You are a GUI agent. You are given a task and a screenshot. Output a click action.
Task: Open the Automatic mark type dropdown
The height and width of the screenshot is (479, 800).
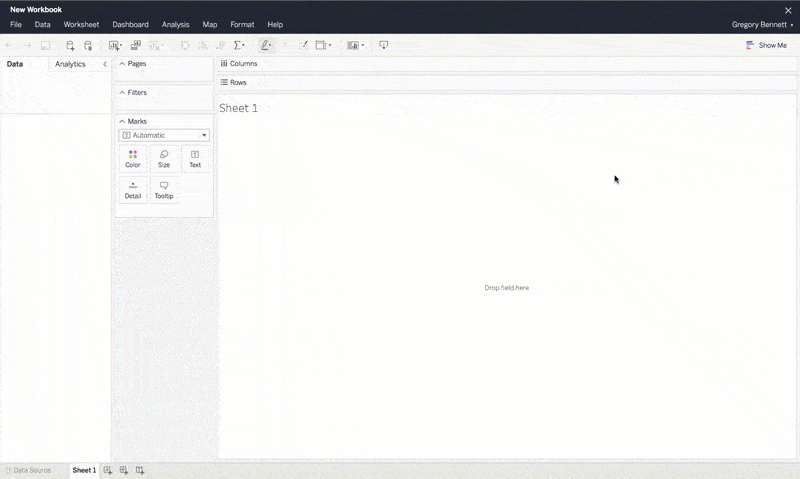tap(164, 135)
